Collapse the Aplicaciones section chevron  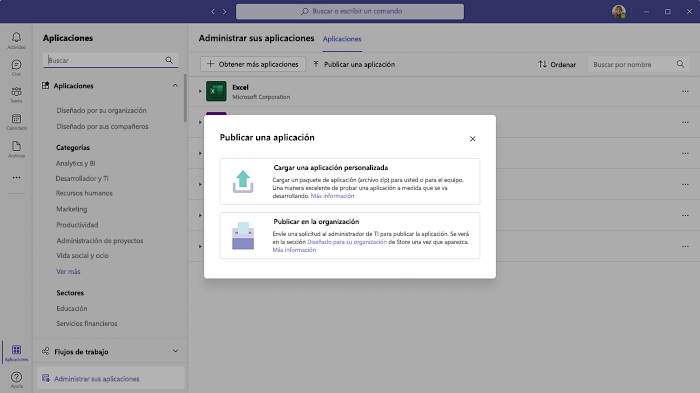coord(175,86)
